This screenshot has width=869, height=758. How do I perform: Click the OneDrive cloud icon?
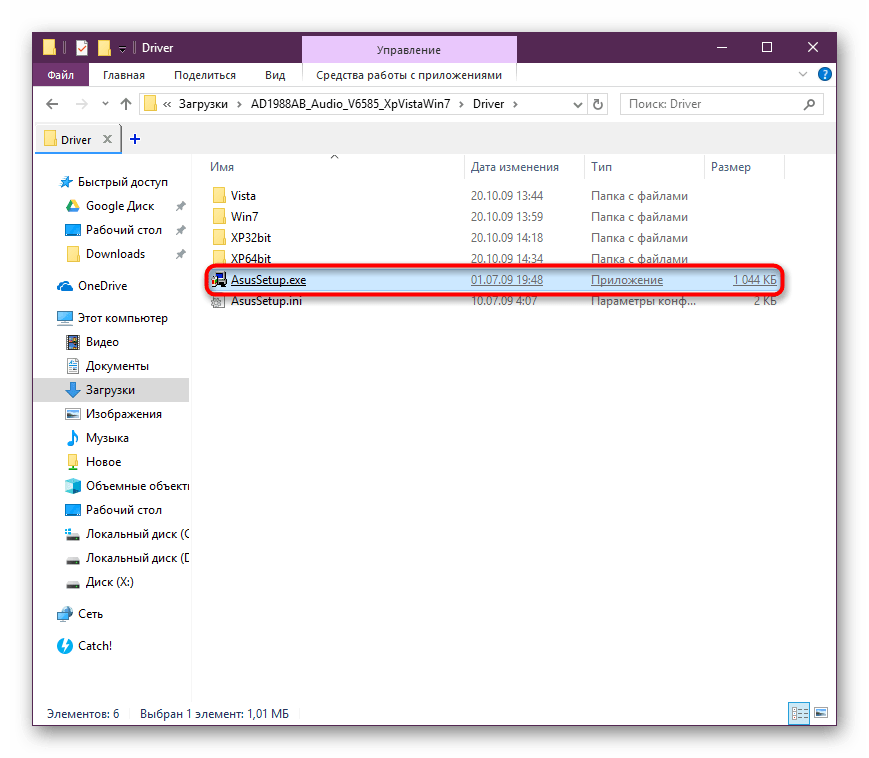[66, 286]
